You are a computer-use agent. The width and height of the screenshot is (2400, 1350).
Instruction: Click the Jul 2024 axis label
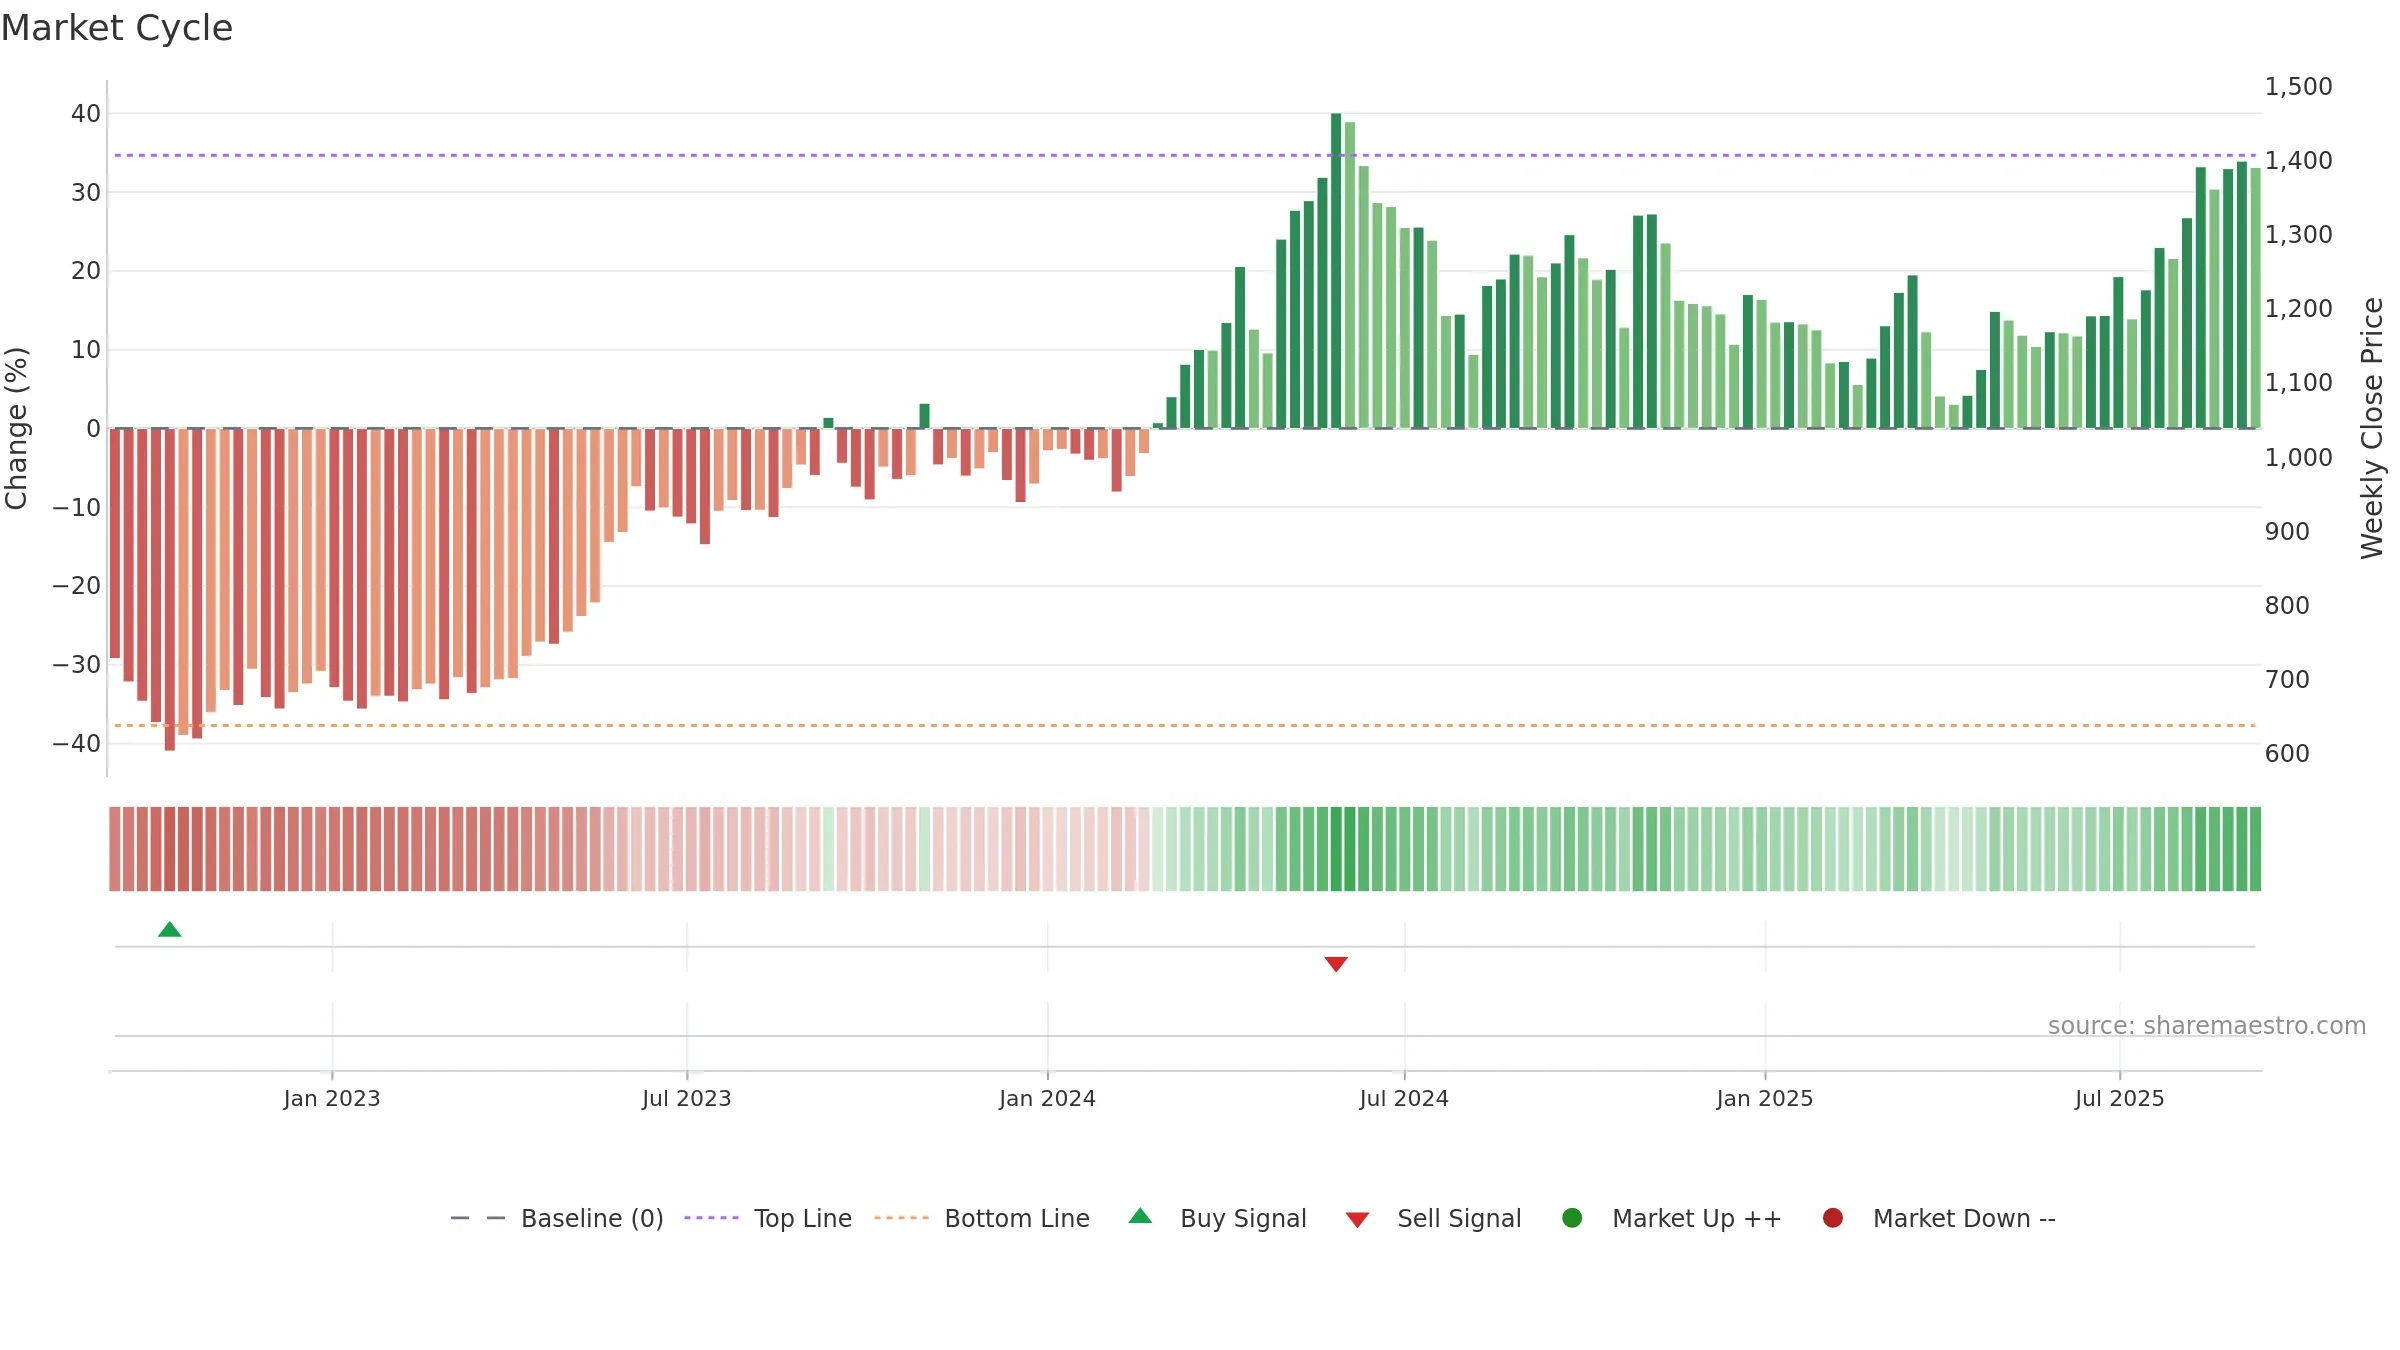pyautogui.click(x=1404, y=1099)
